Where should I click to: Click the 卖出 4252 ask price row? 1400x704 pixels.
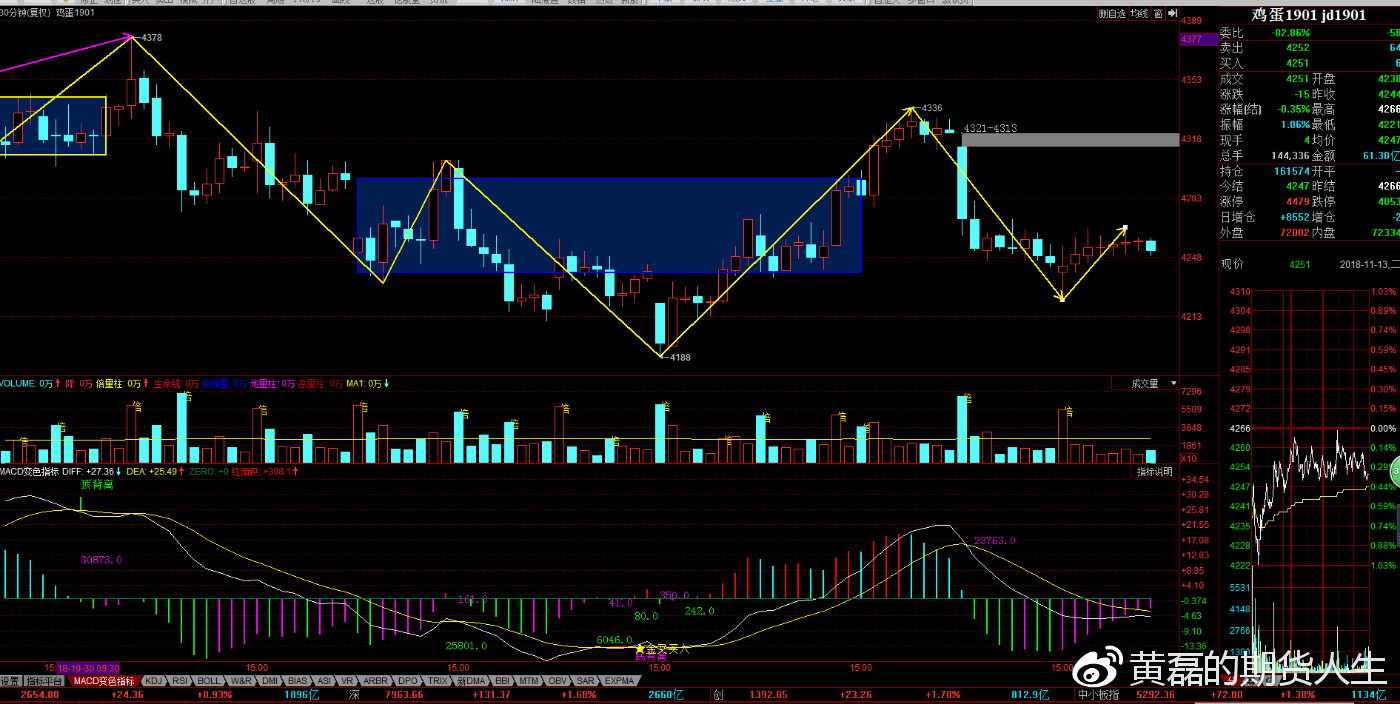1309,48
